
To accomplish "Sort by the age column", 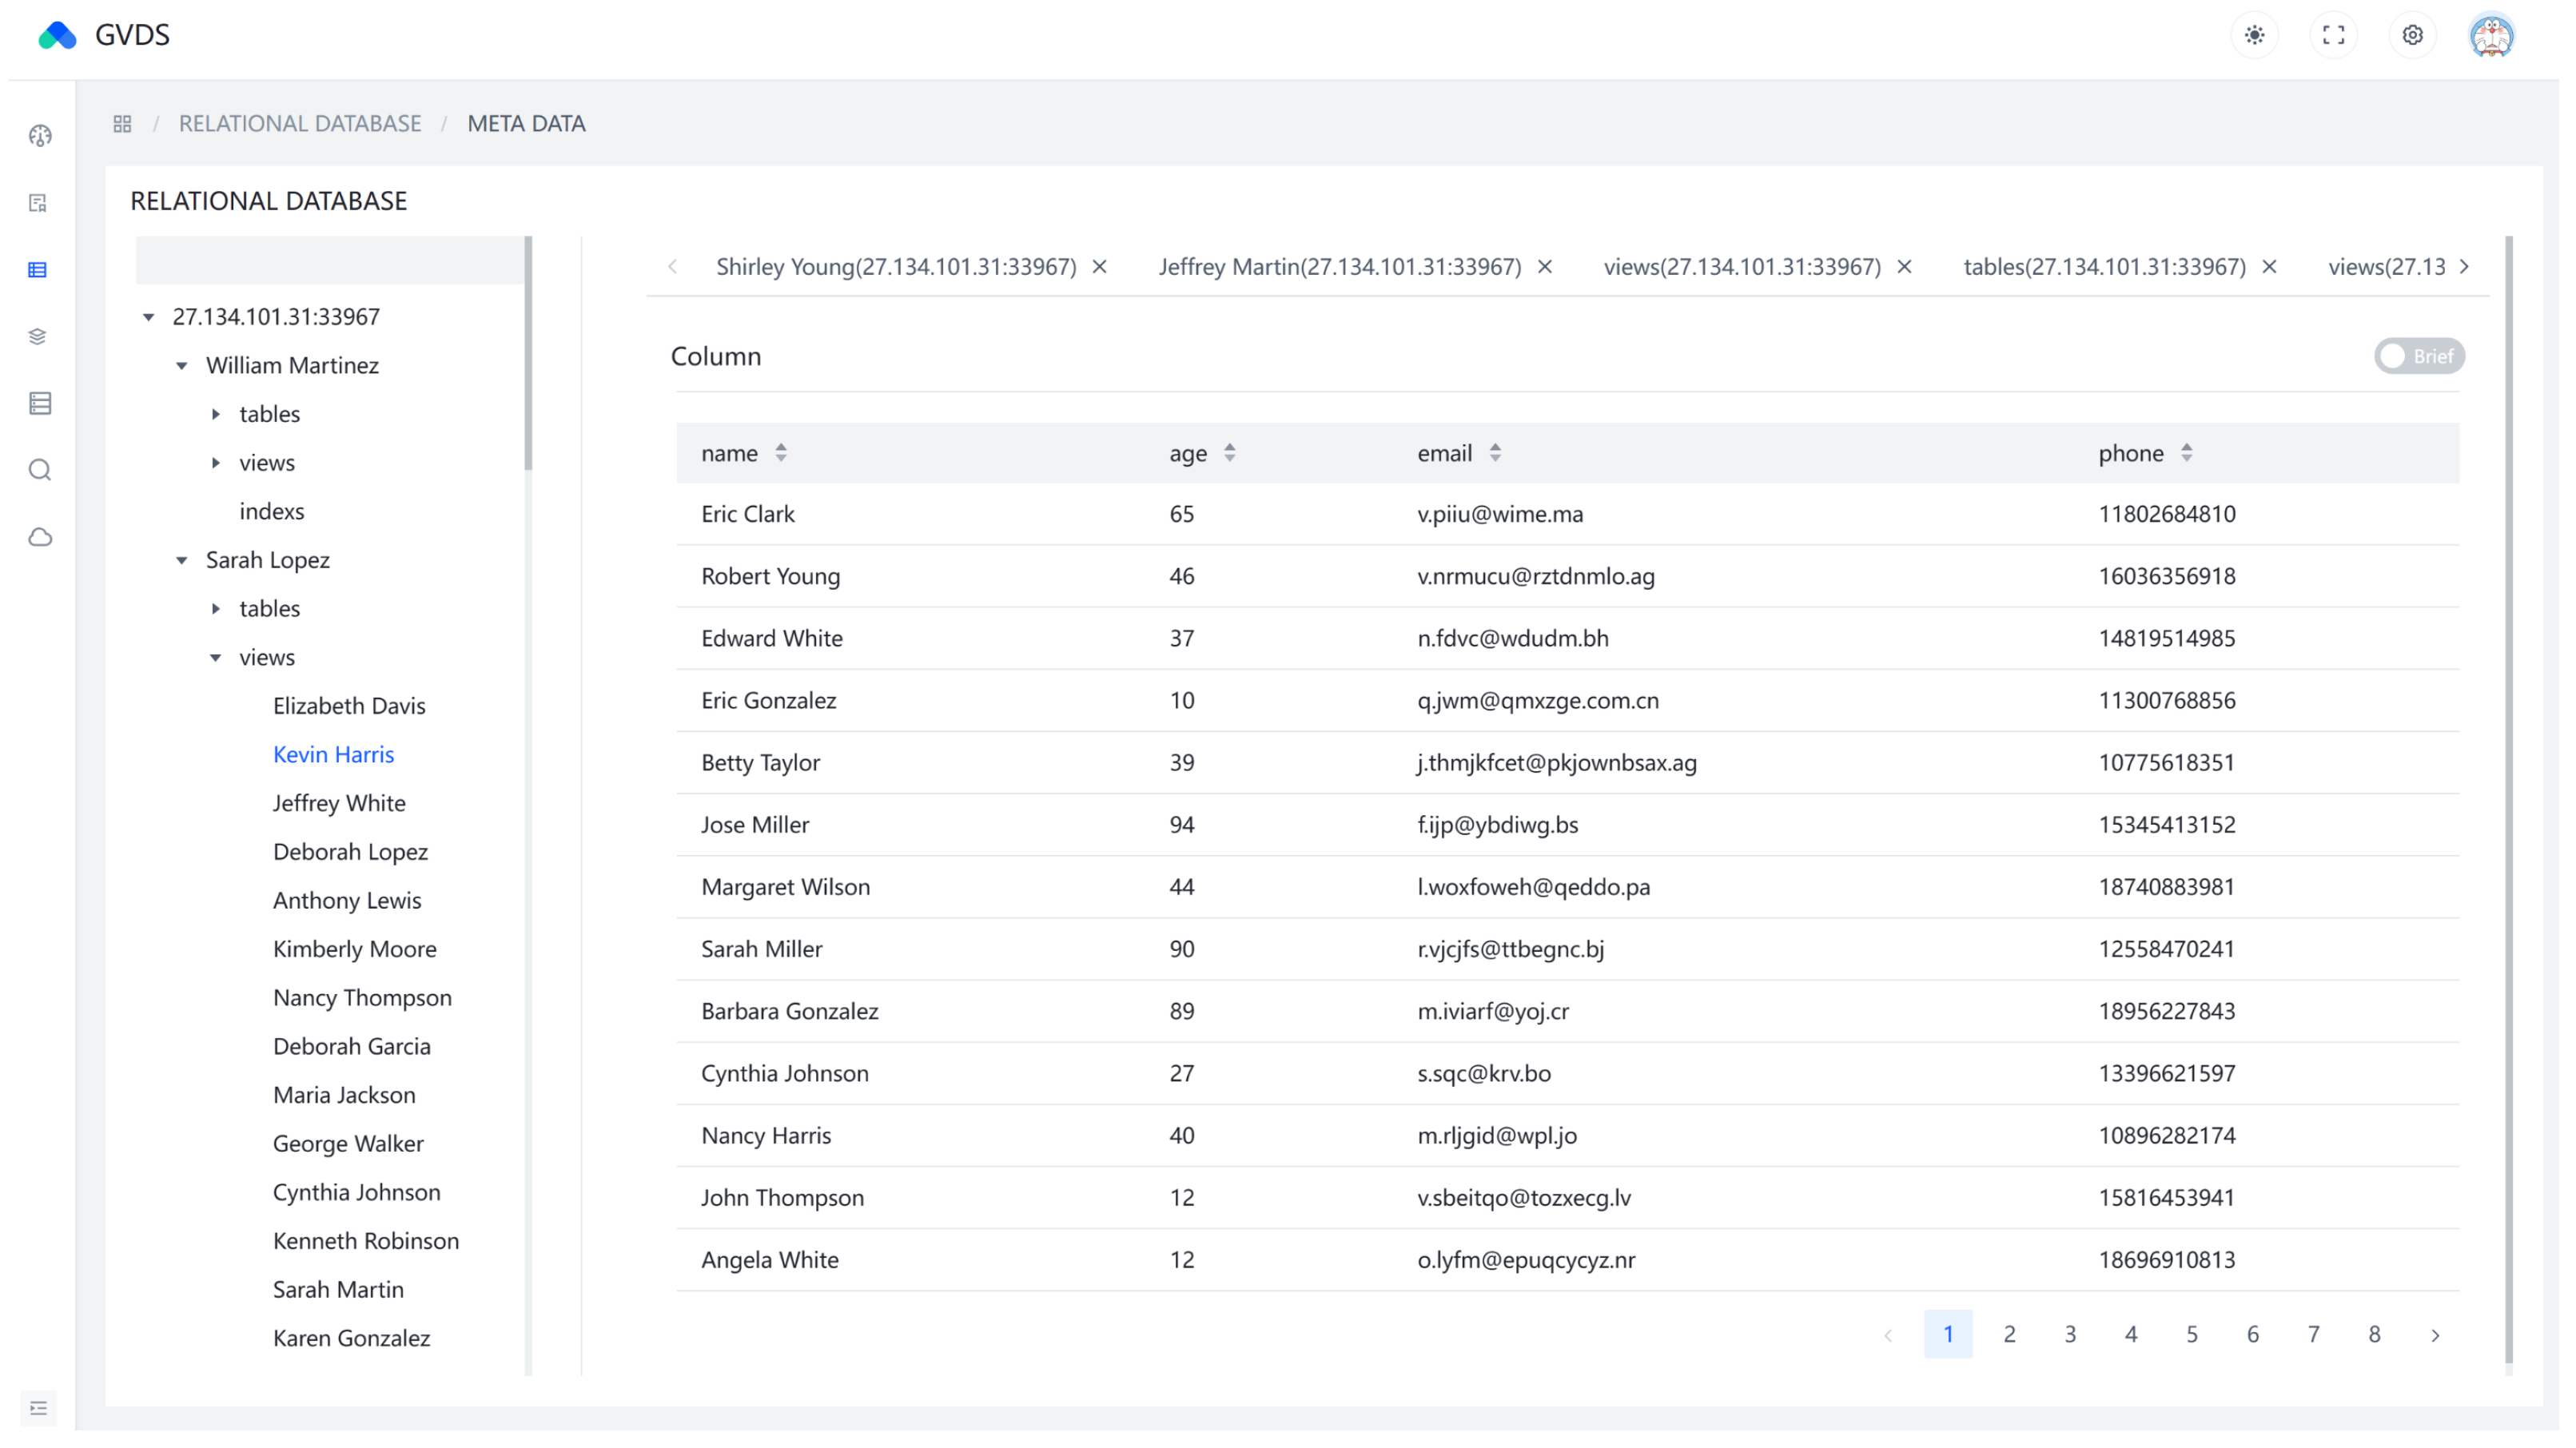I will click(1229, 453).
